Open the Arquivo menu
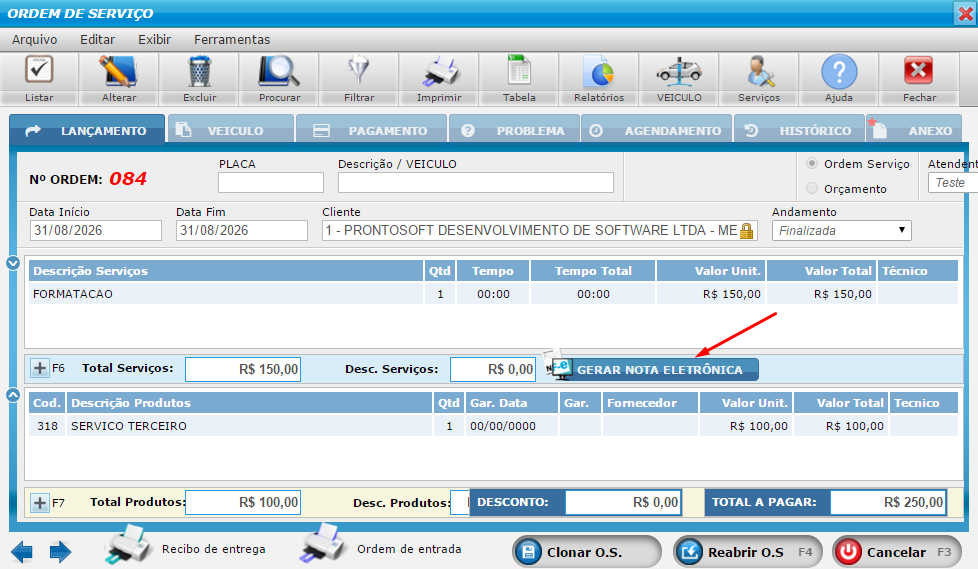Image resolution: width=978 pixels, height=569 pixels. pyautogui.click(x=34, y=39)
